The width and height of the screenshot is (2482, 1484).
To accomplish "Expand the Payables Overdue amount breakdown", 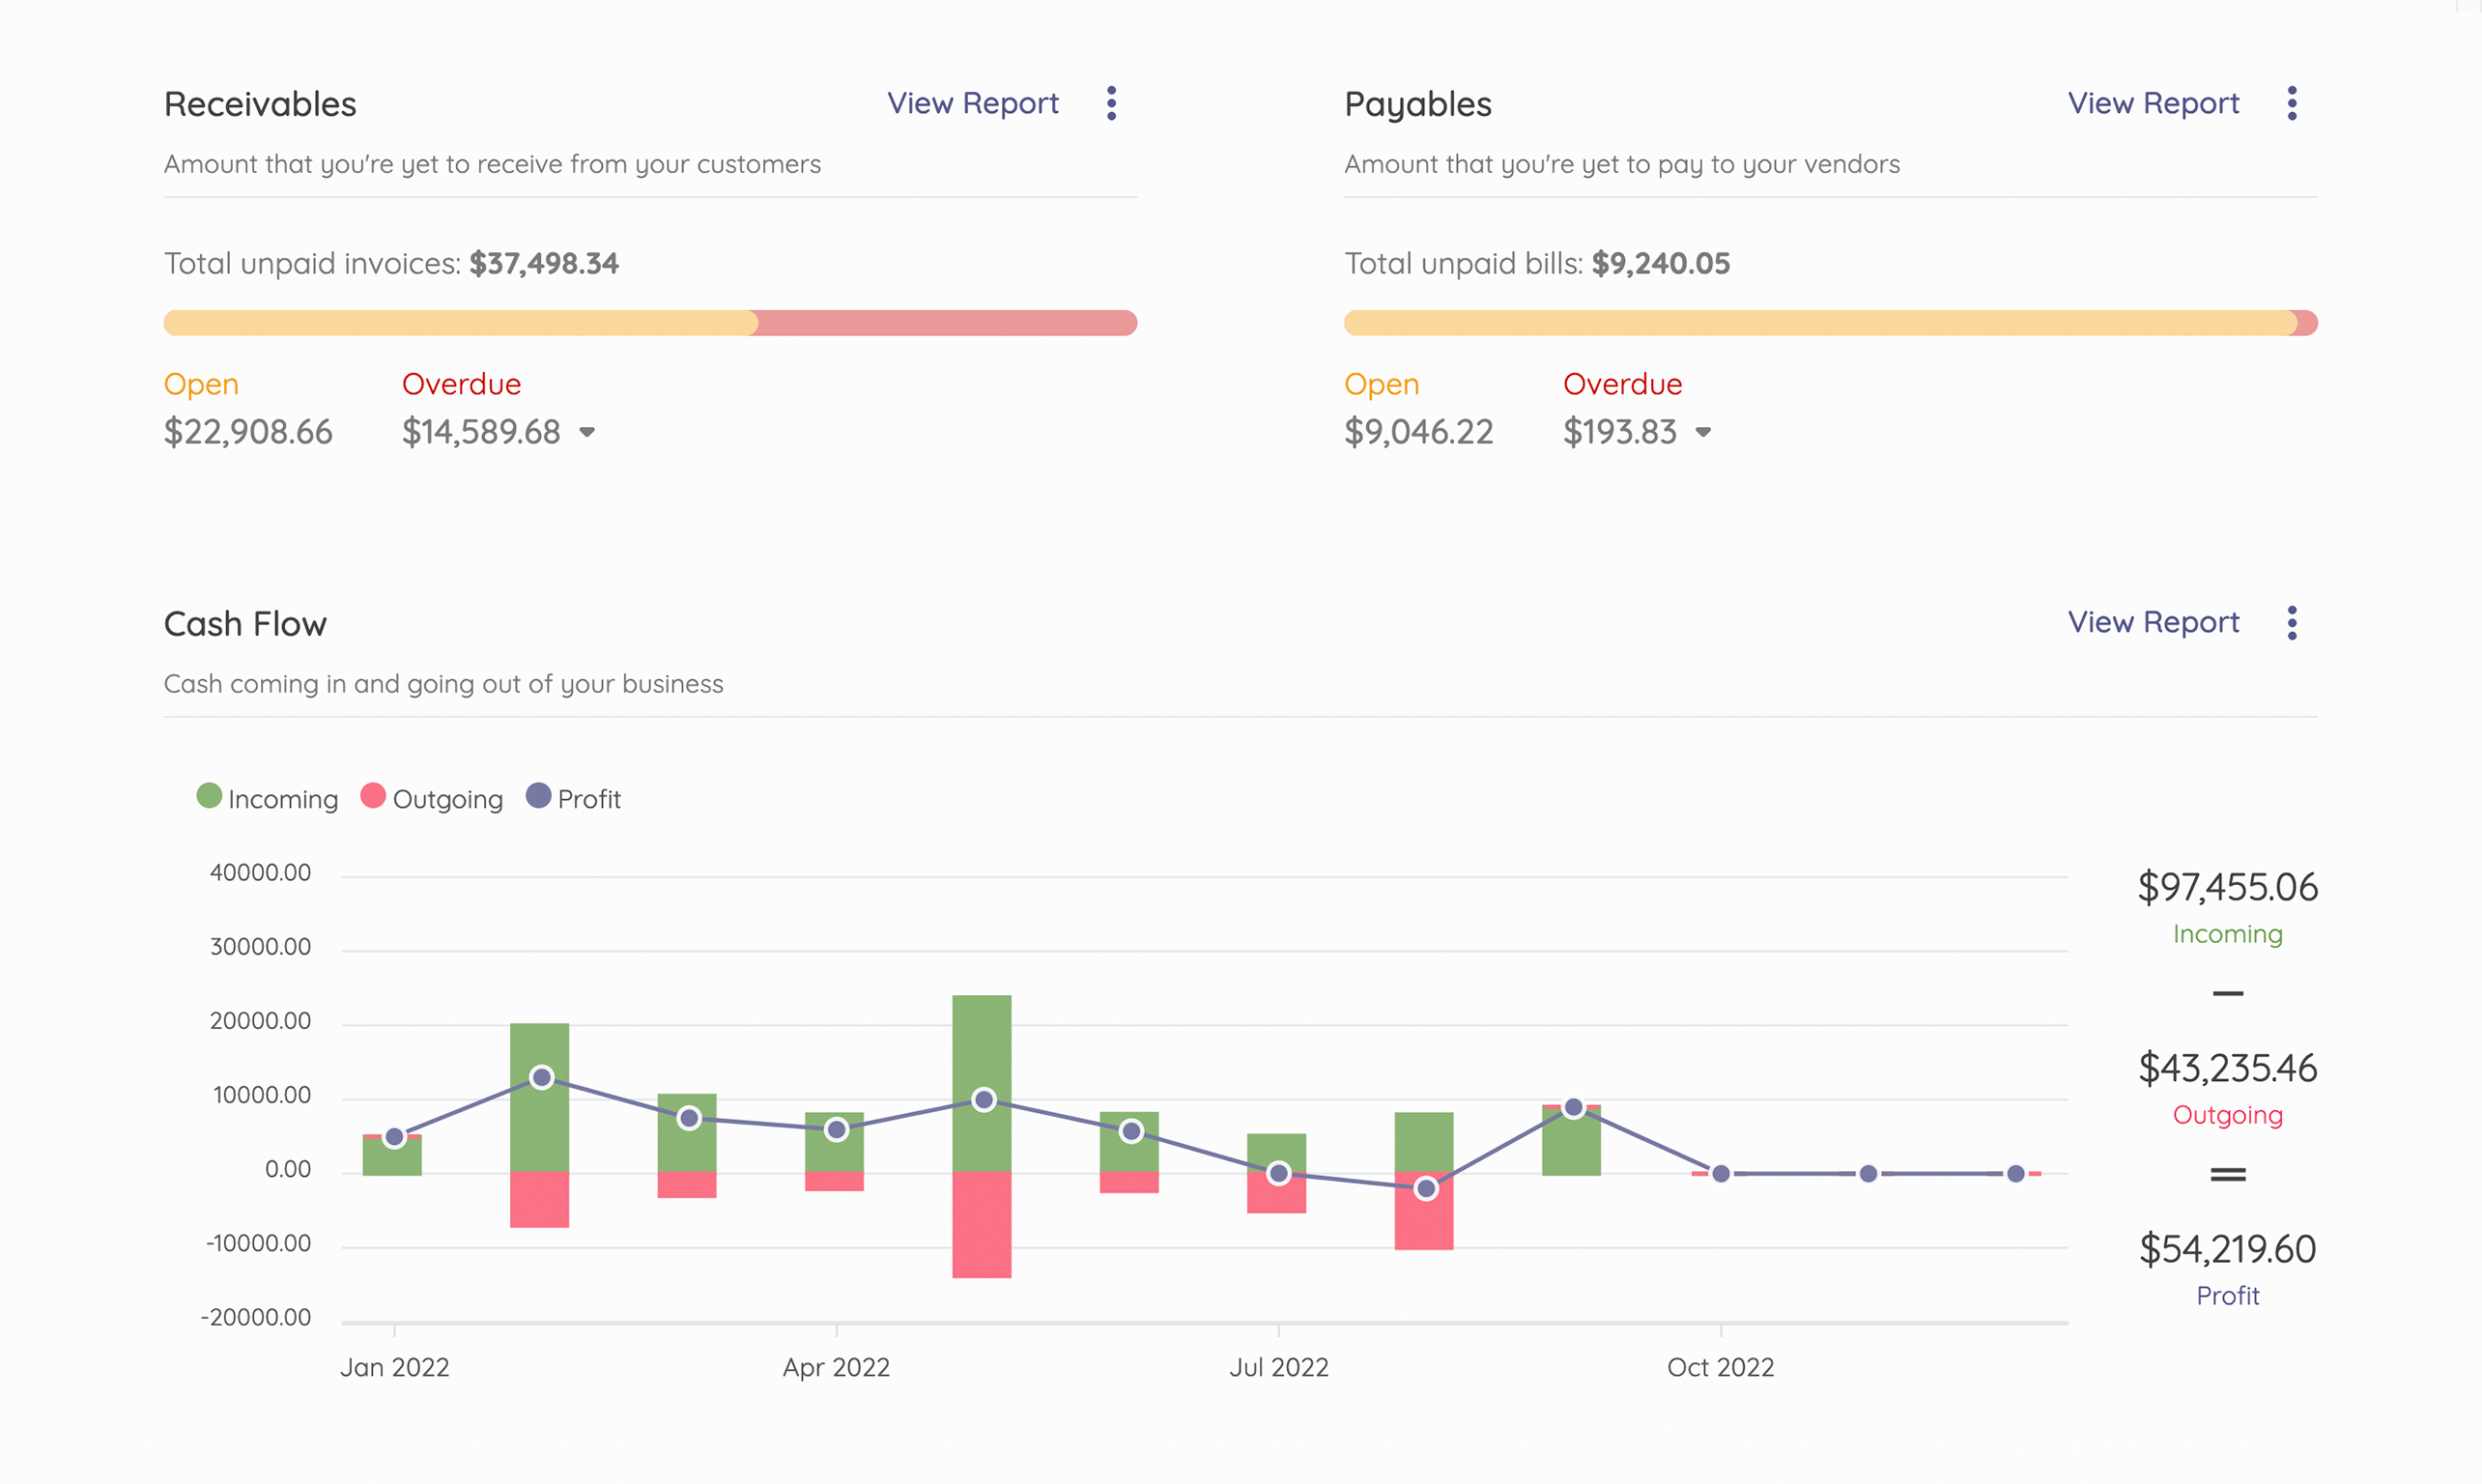I will point(1705,432).
